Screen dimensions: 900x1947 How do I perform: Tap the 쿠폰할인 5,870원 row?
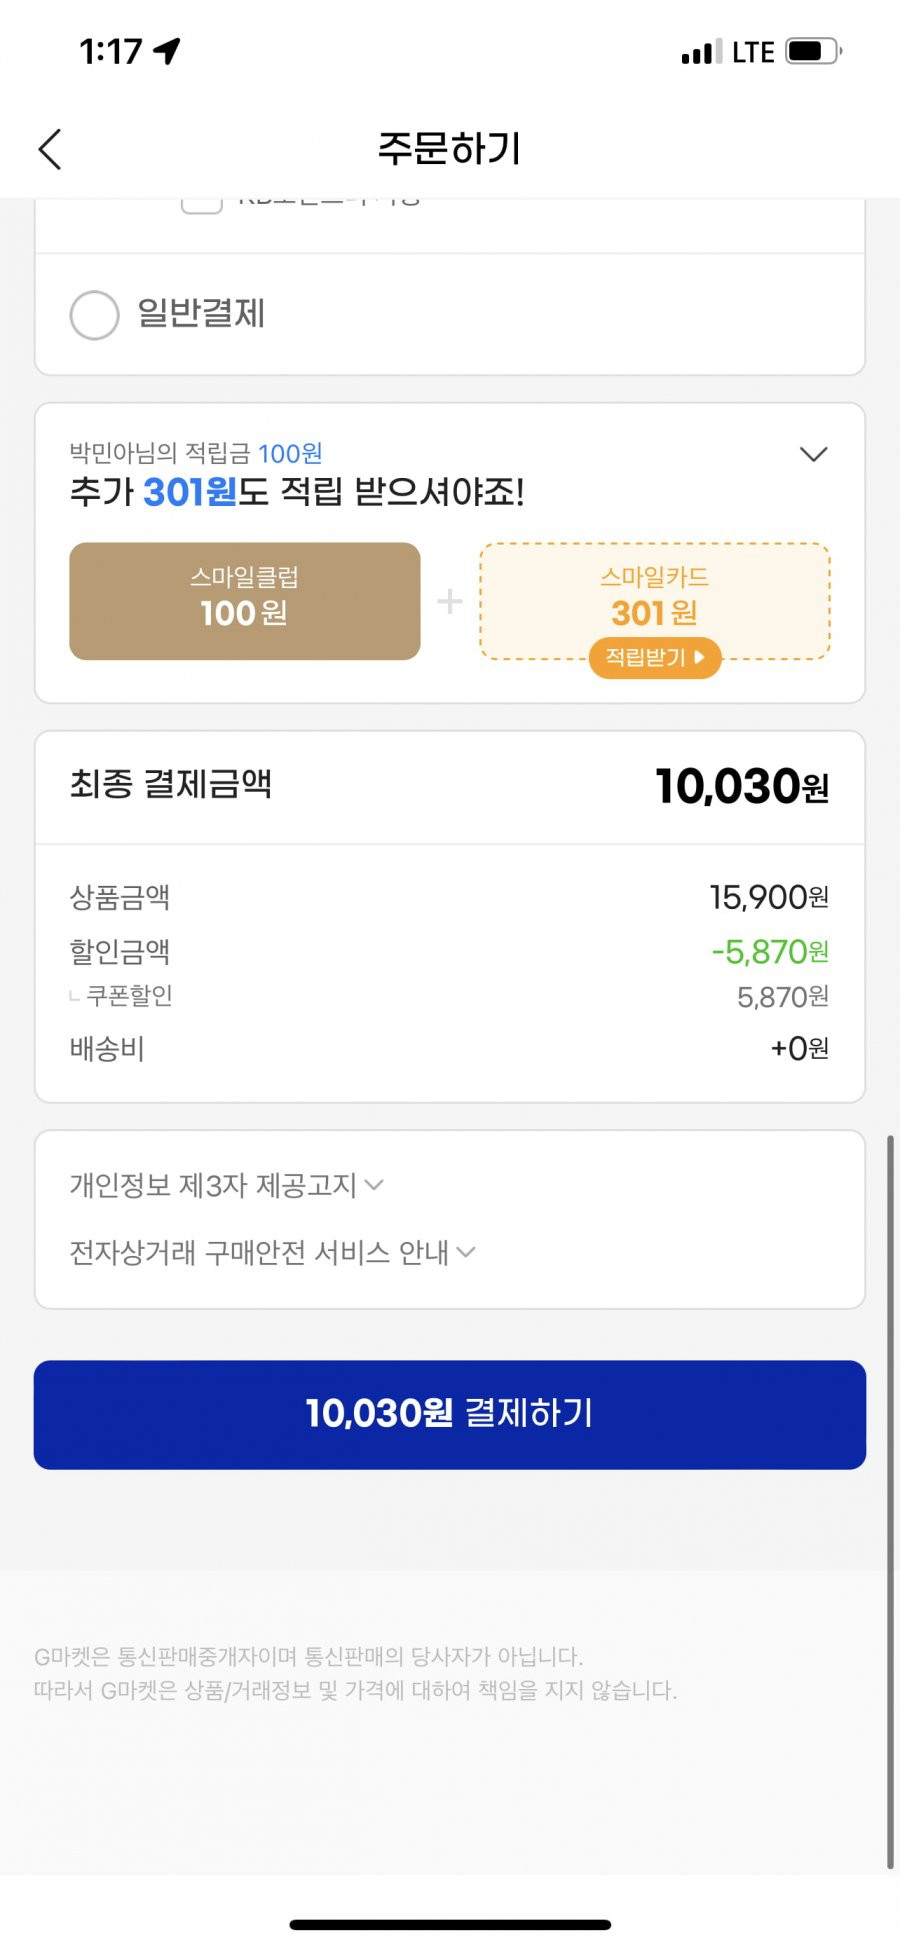click(x=450, y=996)
